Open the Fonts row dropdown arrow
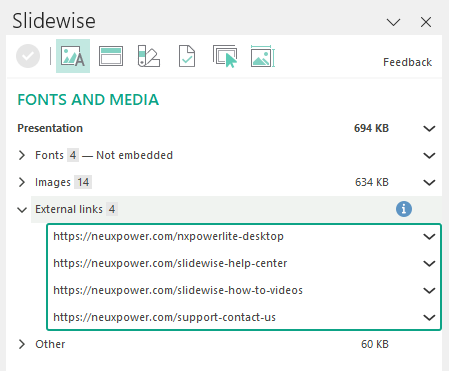Viewport: 449px width, 371px height. click(429, 156)
